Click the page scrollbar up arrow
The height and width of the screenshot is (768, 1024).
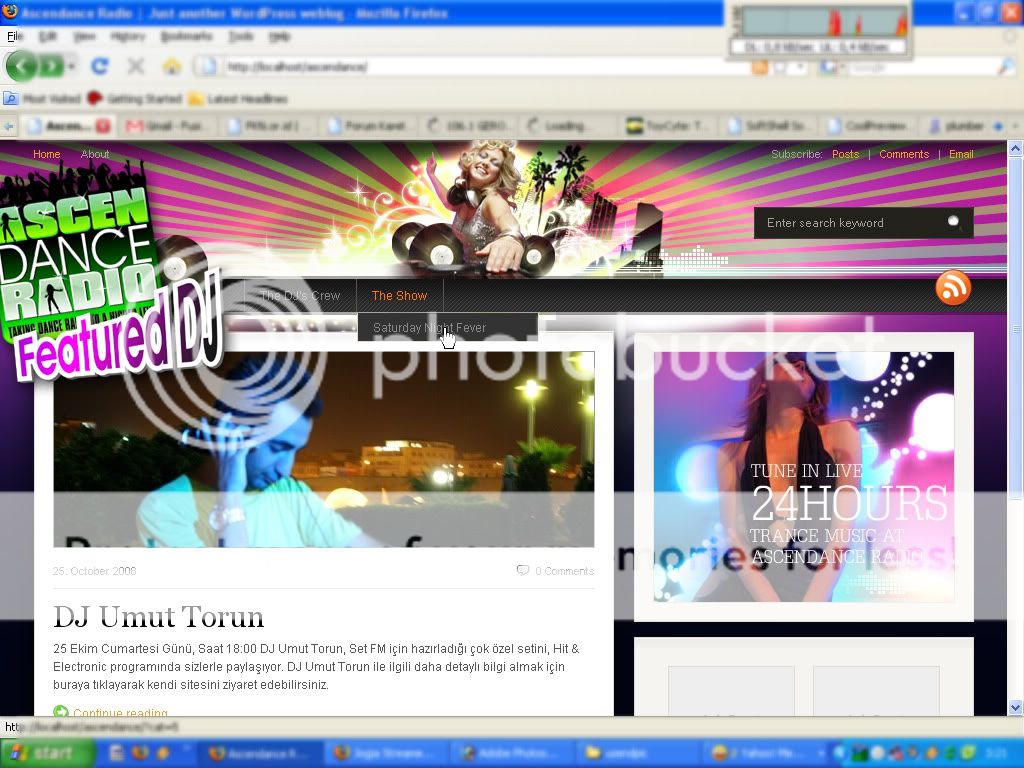(1016, 148)
